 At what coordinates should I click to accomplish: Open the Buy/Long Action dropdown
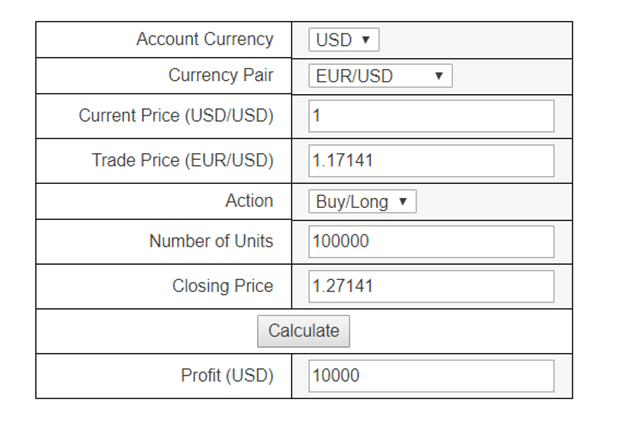pos(361,202)
